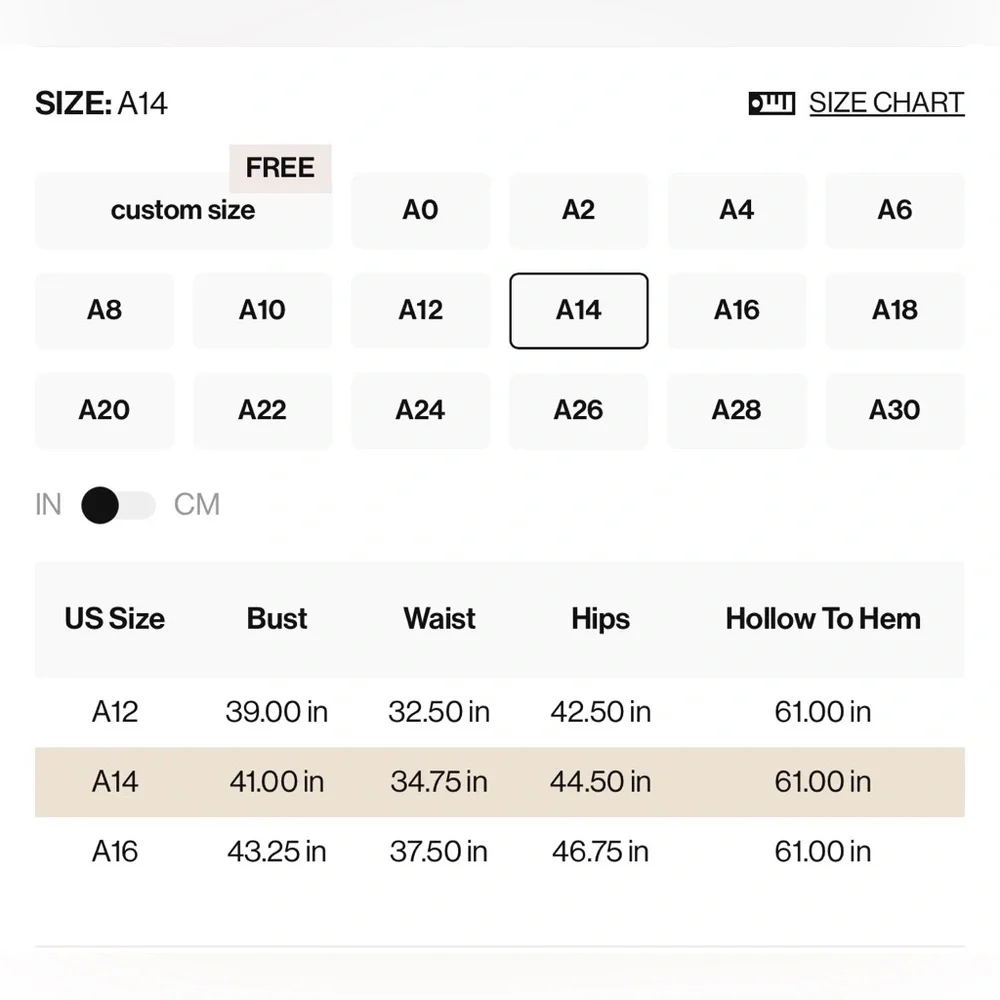Pick the A12 size button
Viewport: 1000px width, 1000px height.
click(x=420, y=311)
